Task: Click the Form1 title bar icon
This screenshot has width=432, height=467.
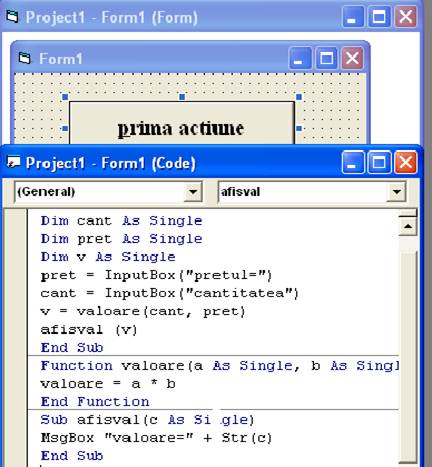Action: point(25,58)
